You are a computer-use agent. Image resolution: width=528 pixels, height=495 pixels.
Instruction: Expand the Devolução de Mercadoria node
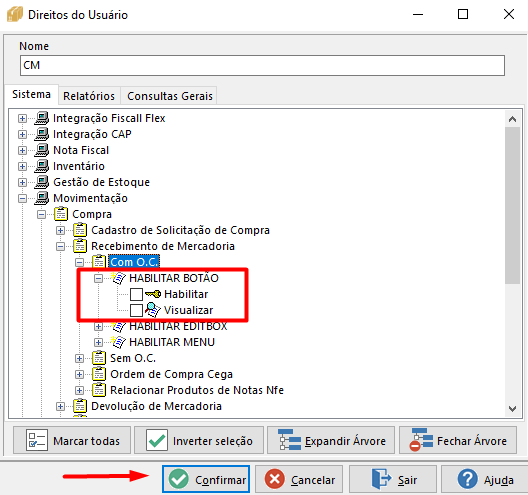(61, 406)
